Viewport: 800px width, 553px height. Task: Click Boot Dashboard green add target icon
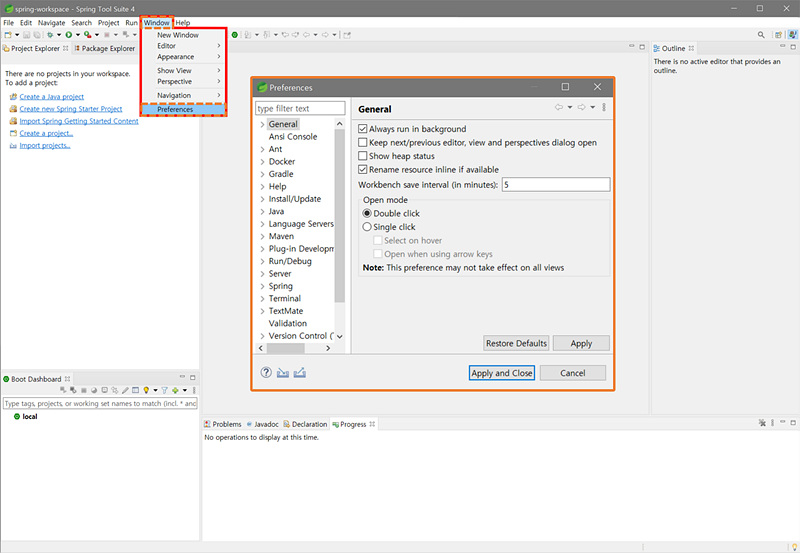click(175, 390)
